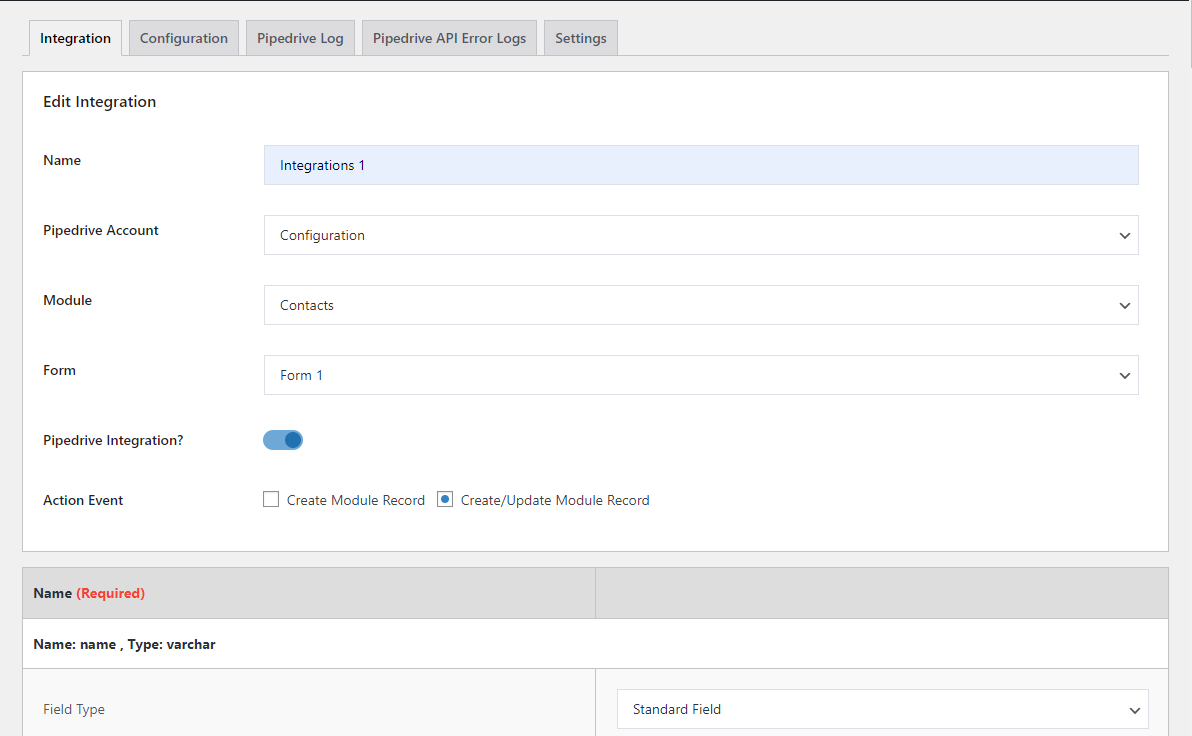Toggle the Pipedrive Integration switch
This screenshot has height=736, width=1192.
pyautogui.click(x=283, y=440)
